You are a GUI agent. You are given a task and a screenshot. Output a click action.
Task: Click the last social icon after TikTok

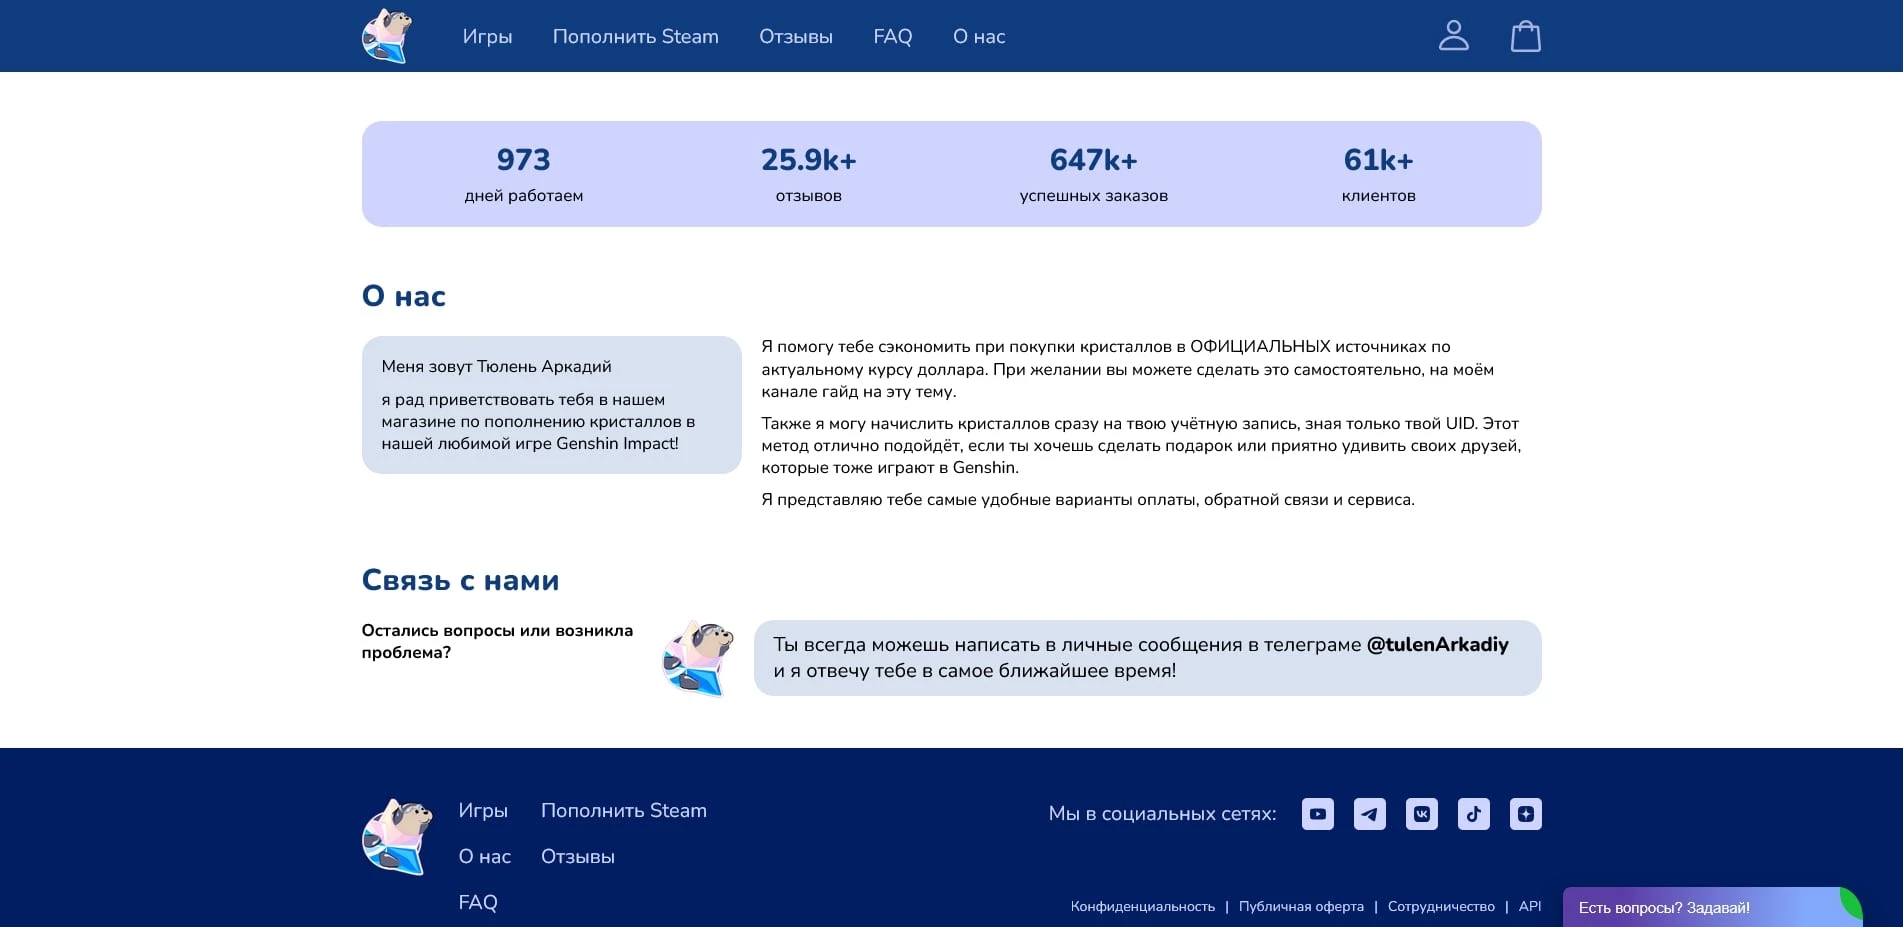(x=1525, y=813)
